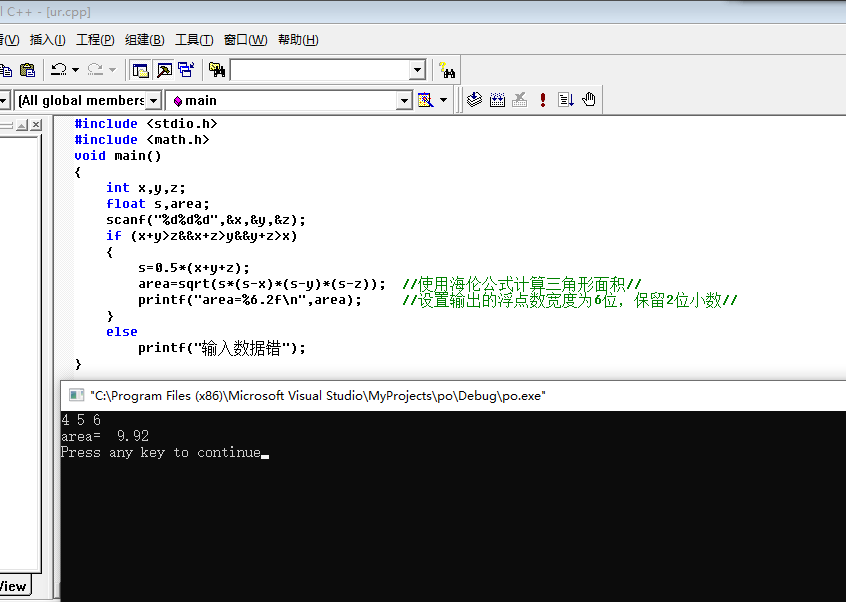This screenshot has width=846, height=602.
Task: Open the 工具(T) menu
Action: [x=194, y=39]
